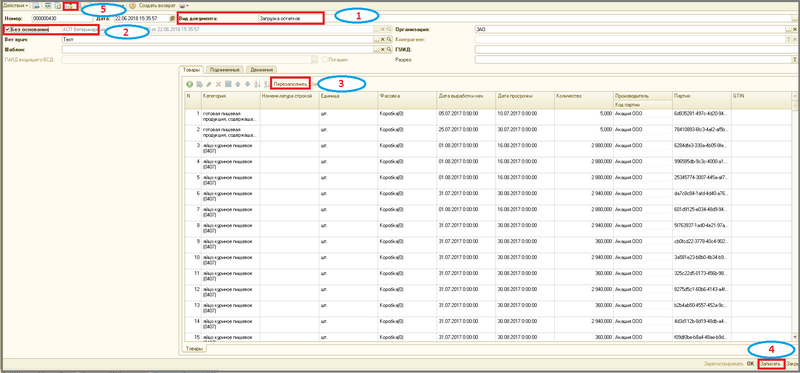800x373 pixels.
Task: Click the Перезаполнить button
Action: [x=290, y=84]
